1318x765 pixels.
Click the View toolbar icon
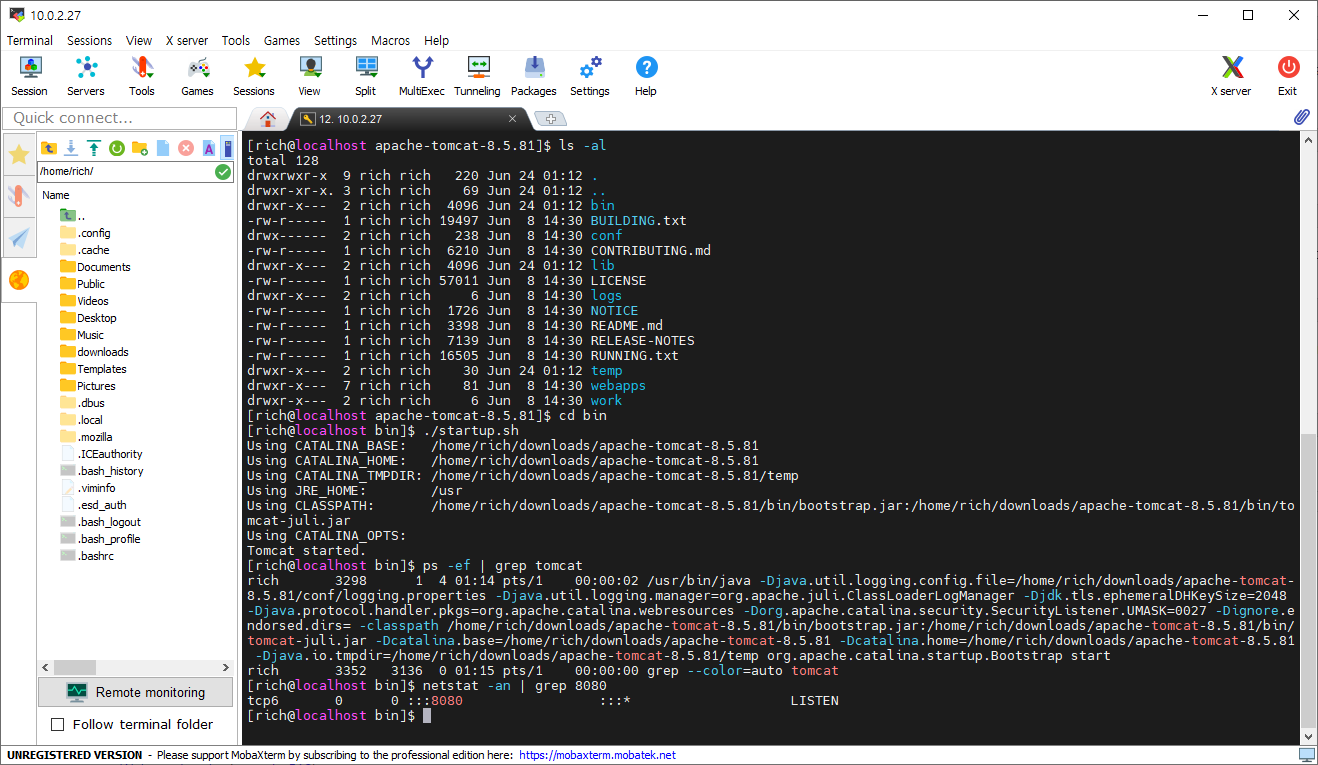pyautogui.click(x=310, y=76)
